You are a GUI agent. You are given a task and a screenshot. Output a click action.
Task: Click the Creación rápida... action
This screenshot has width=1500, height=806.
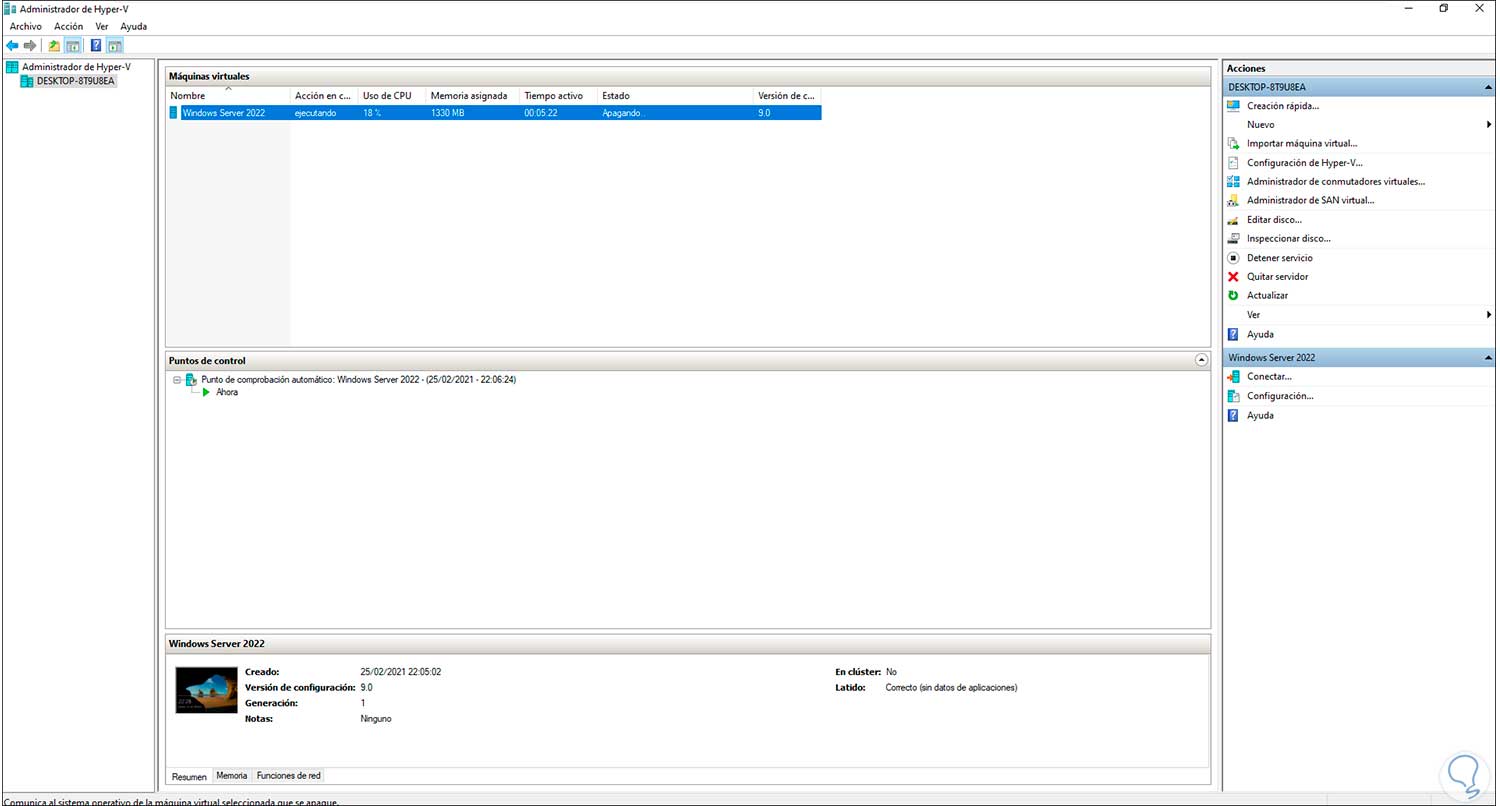point(1283,106)
